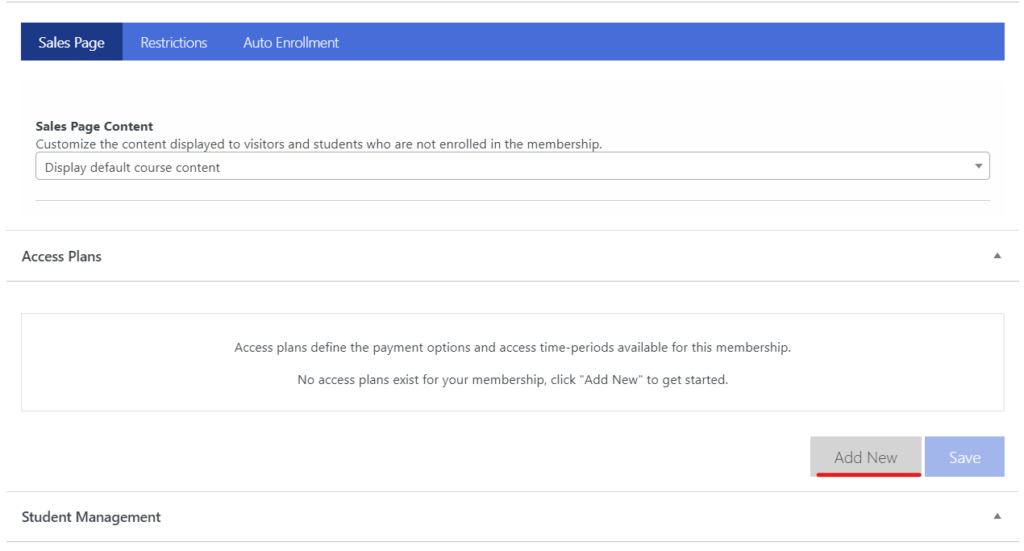This screenshot has height=551, width=1024.
Task: Open the Auto Enrollment tab
Action: (x=291, y=42)
